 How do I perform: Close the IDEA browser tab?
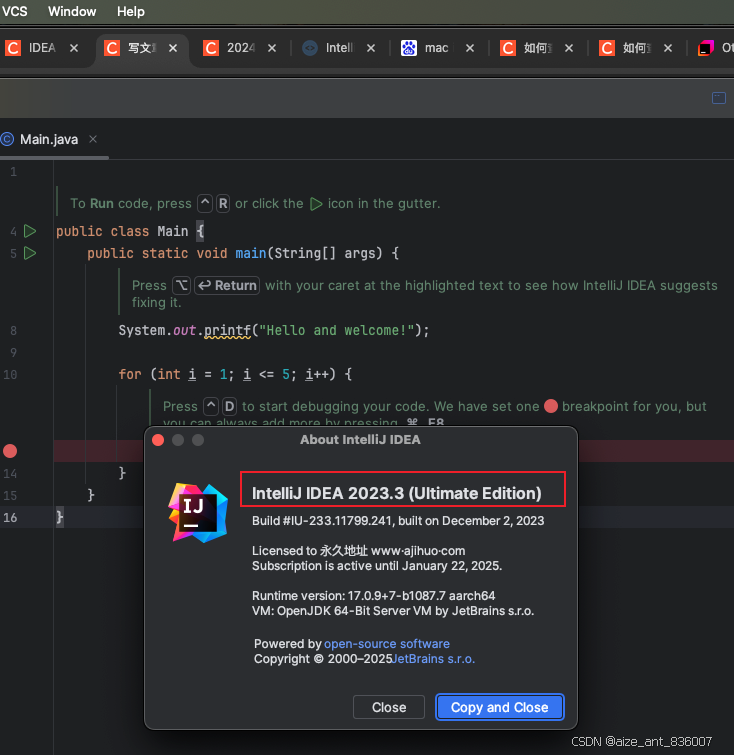tap(74, 48)
